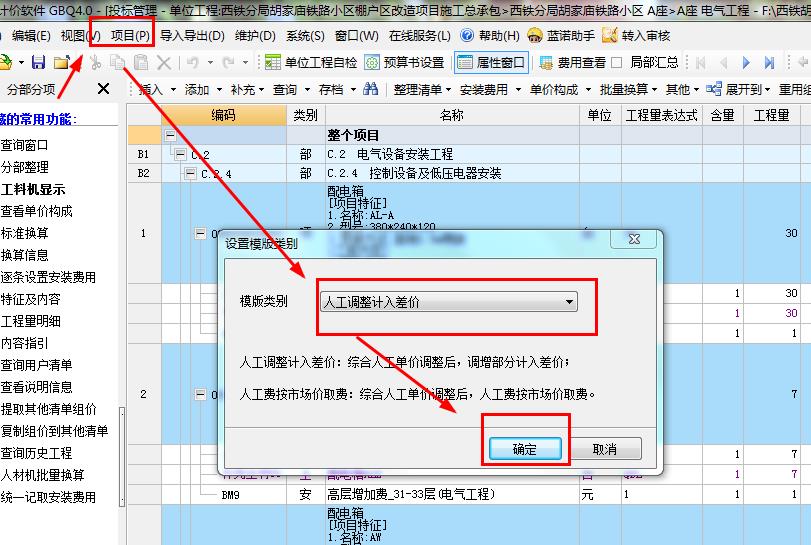Open the 系统(S) menu
The height and width of the screenshot is (545, 811).
tap(305, 36)
